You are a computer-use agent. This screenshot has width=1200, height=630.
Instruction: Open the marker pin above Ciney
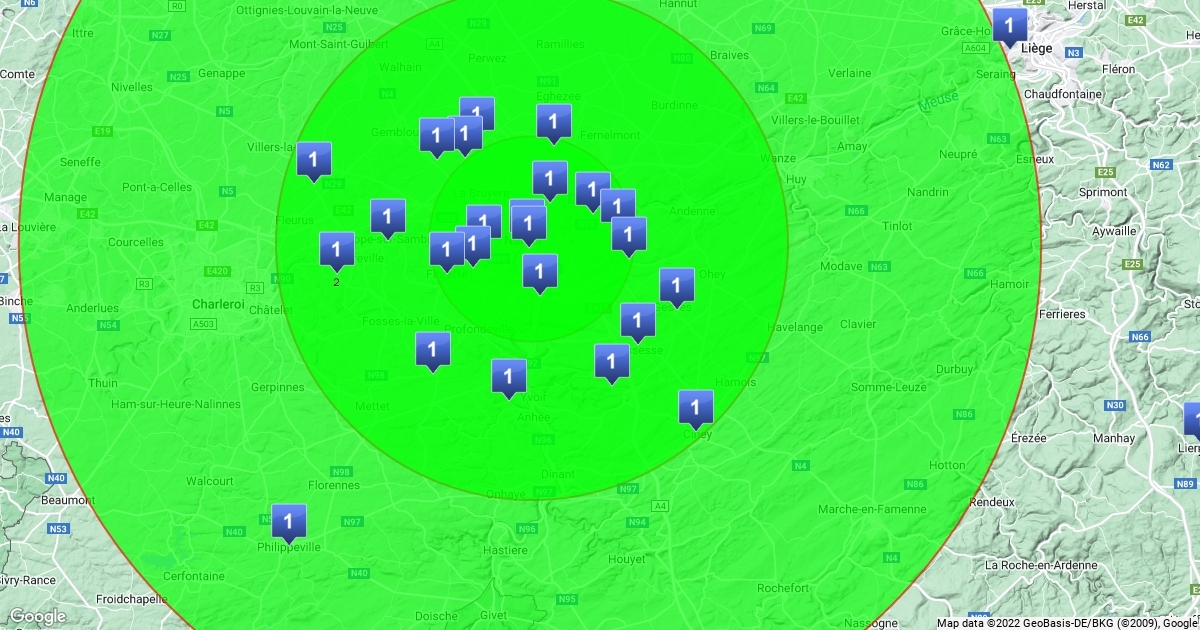click(696, 410)
